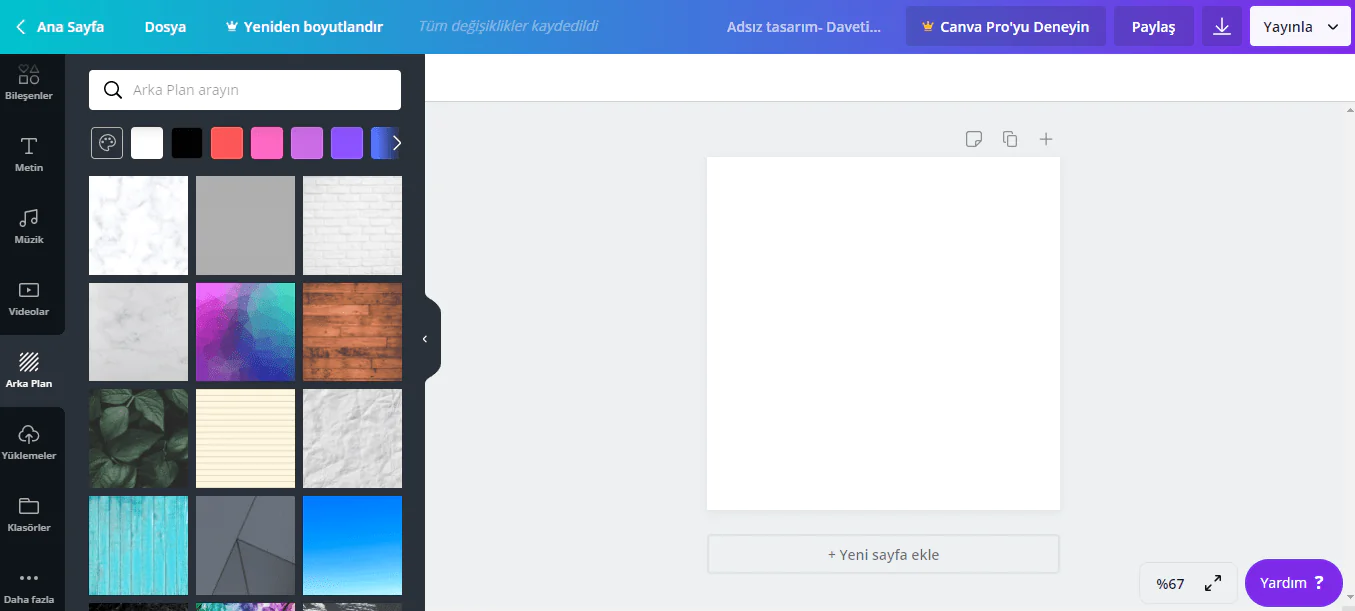The width and height of the screenshot is (1355, 611).
Task: Click the blank white canvas page
Action: pyautogui.click(x=883, y=333)
